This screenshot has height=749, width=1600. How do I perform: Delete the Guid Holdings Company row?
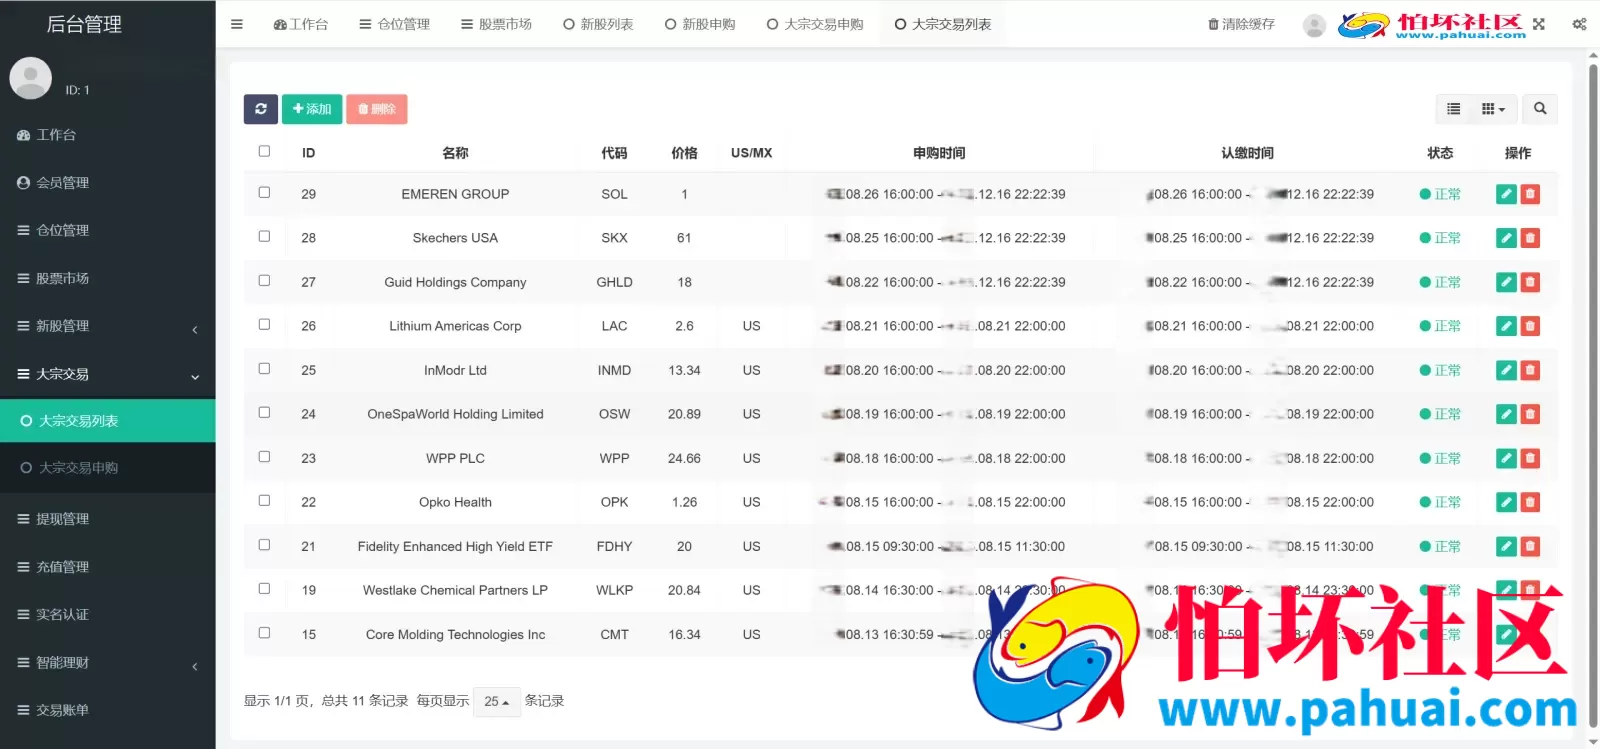1530,282
